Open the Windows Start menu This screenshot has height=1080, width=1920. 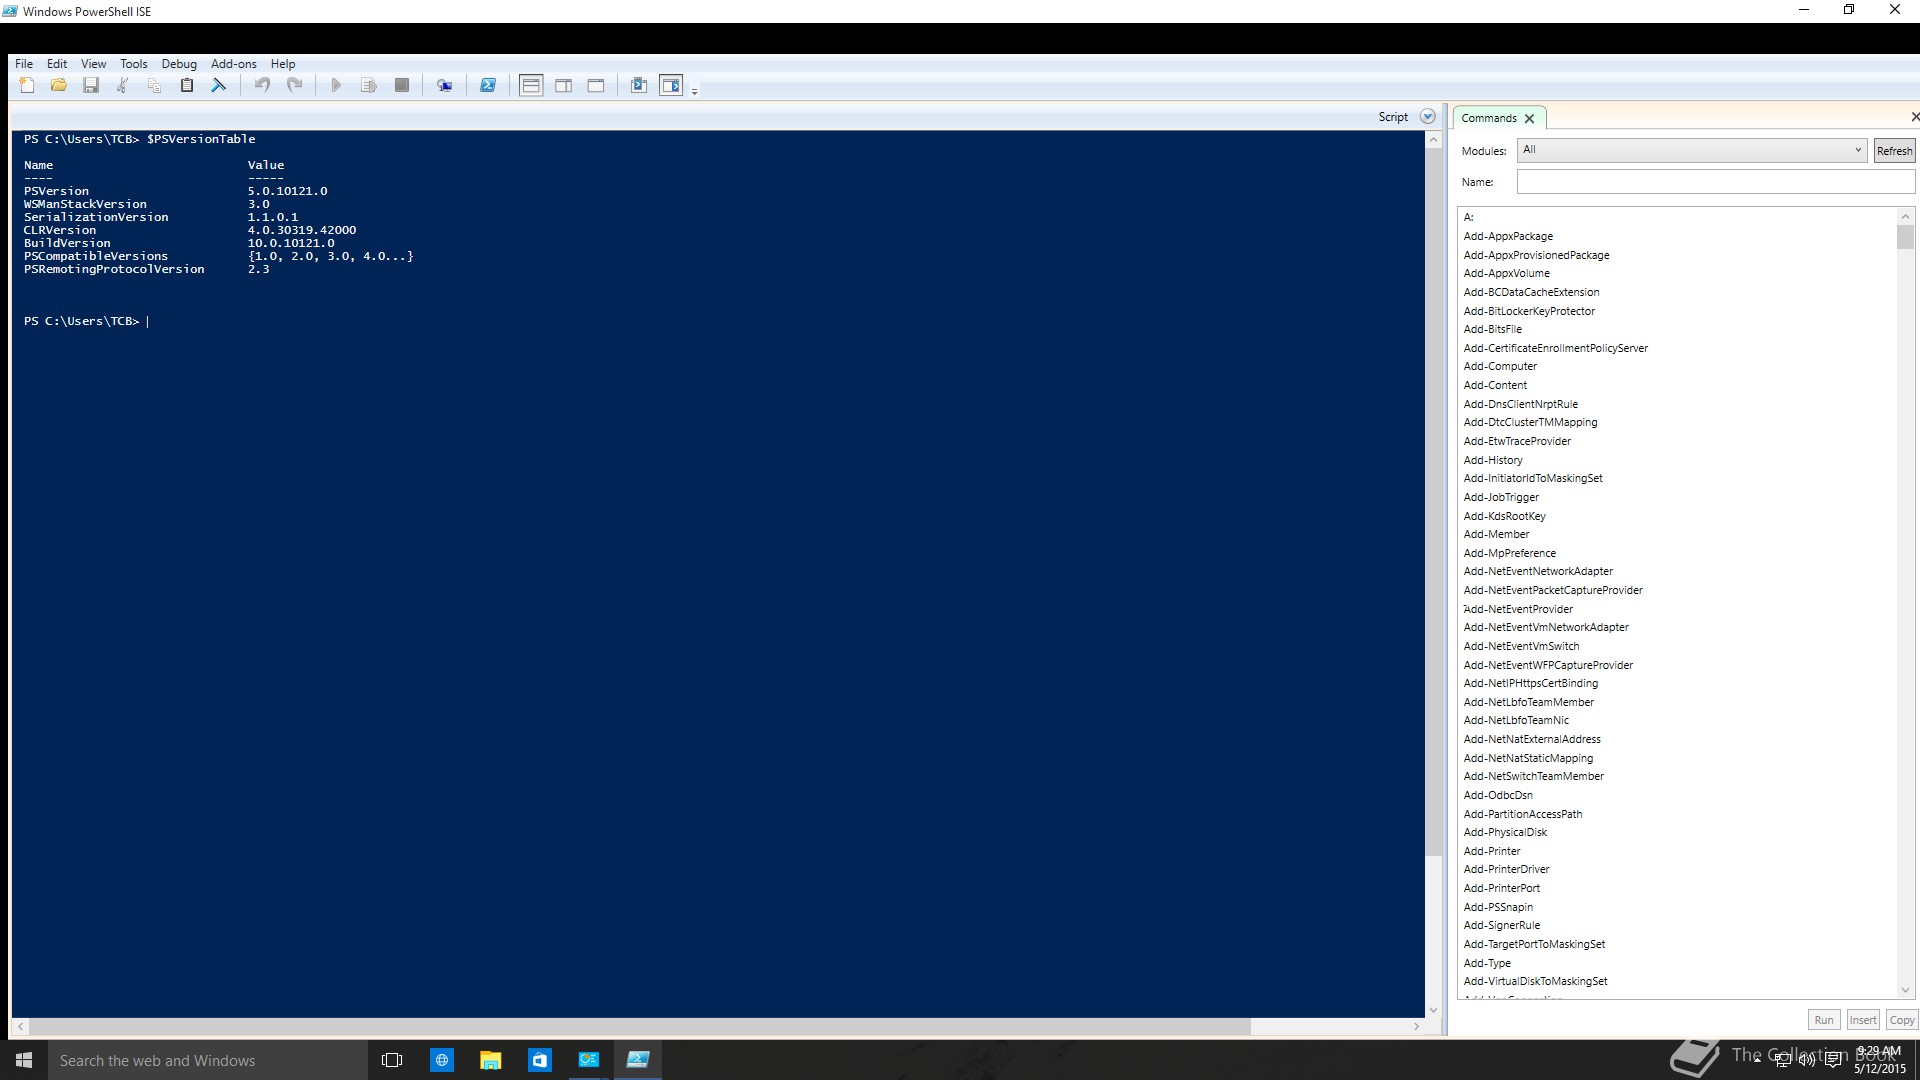pyautogui.click(x=24, y=1060)
